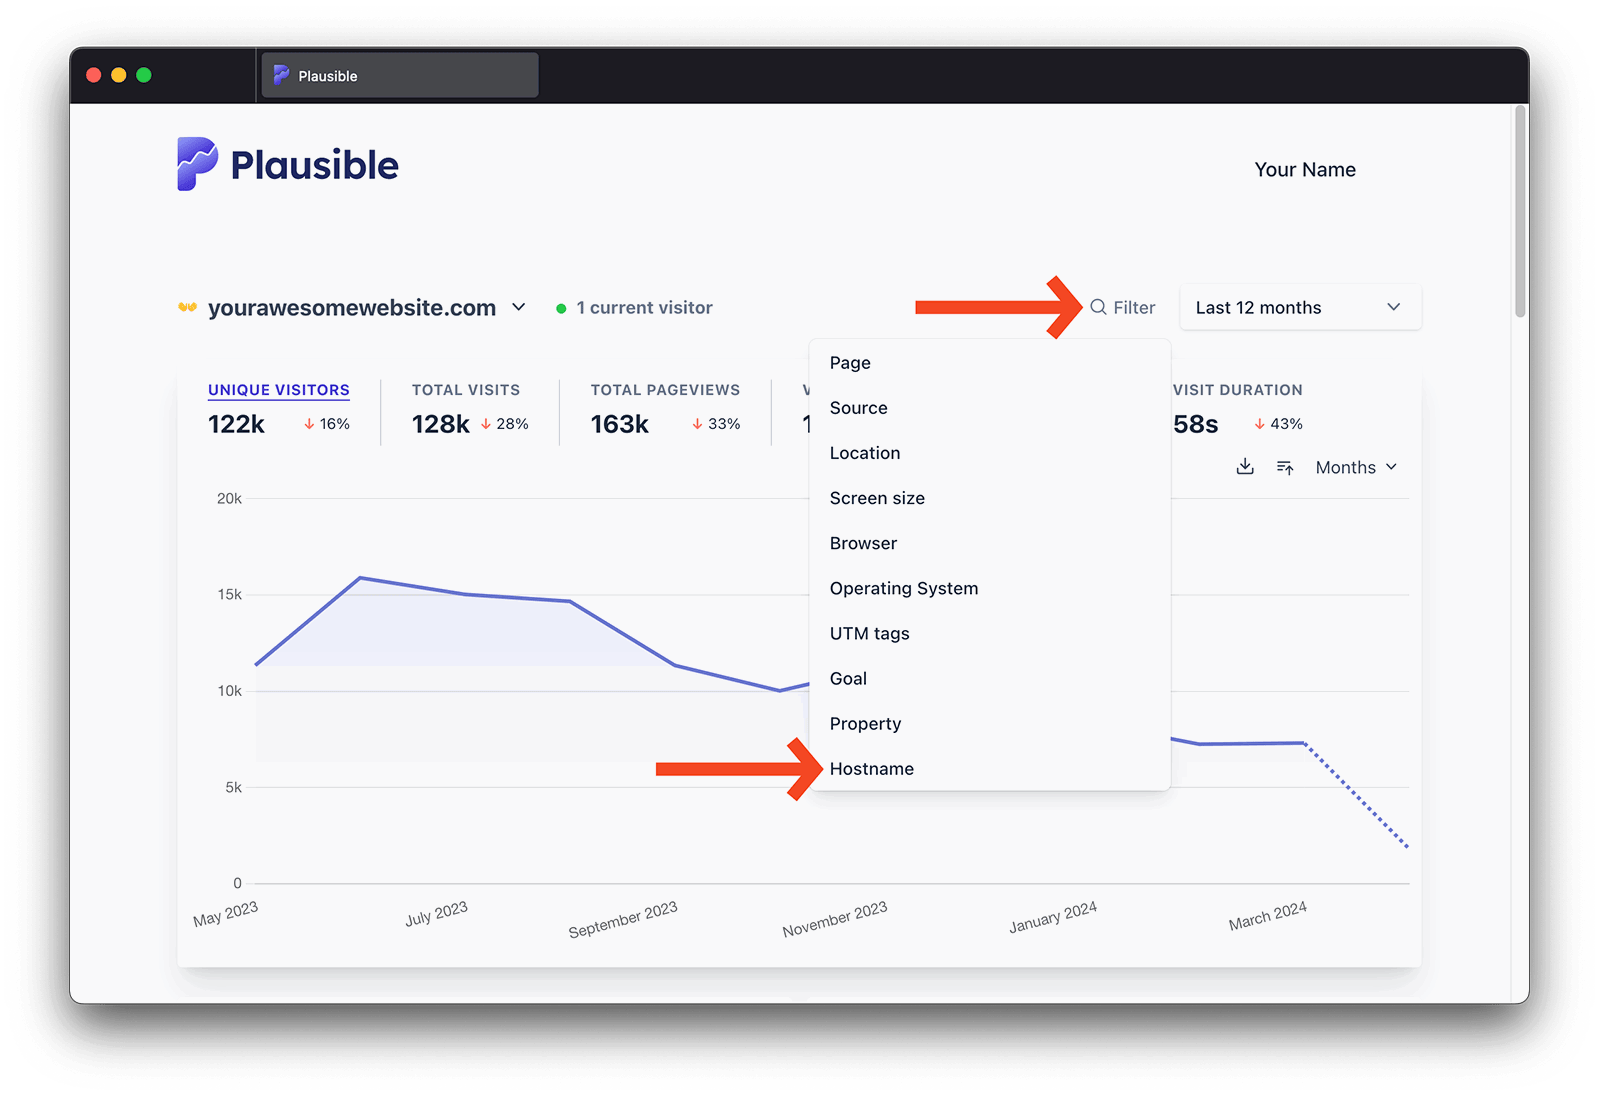Click the Filter magnifying glass icon

tap(1098, 307)
